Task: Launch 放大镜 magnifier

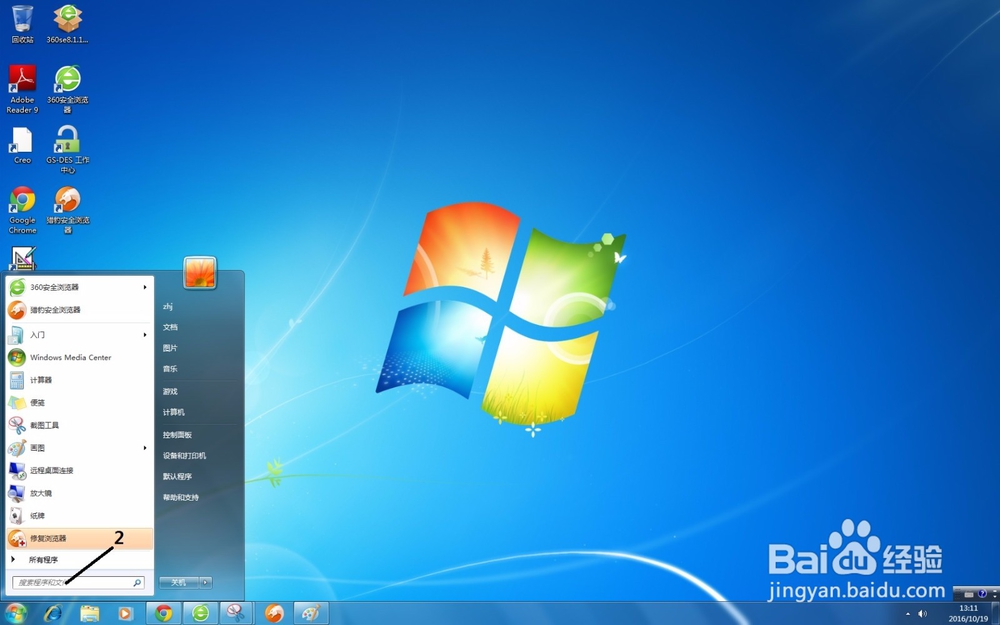Action: (80, 493)
